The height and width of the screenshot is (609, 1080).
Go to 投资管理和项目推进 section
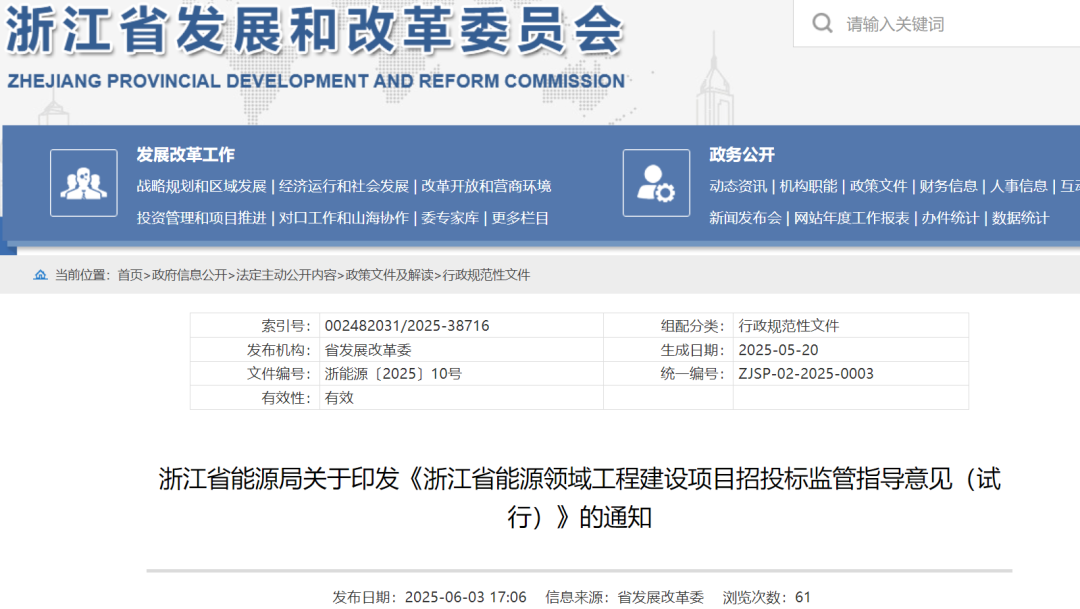point(201,218)
